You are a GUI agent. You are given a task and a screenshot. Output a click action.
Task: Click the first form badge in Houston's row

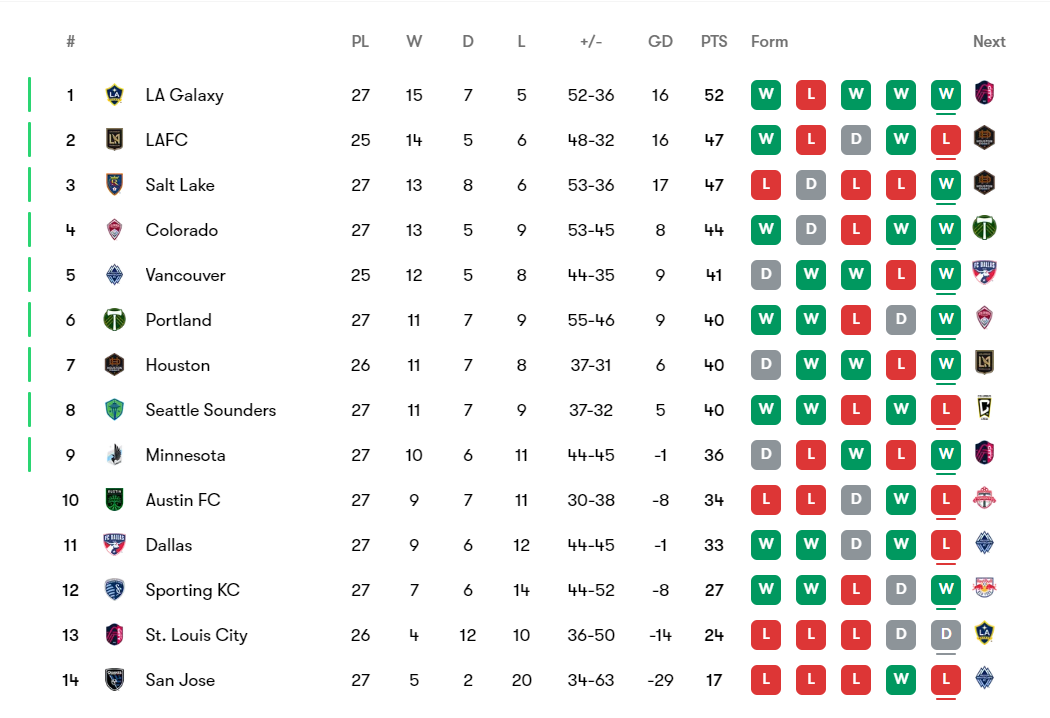click(766, 365)
